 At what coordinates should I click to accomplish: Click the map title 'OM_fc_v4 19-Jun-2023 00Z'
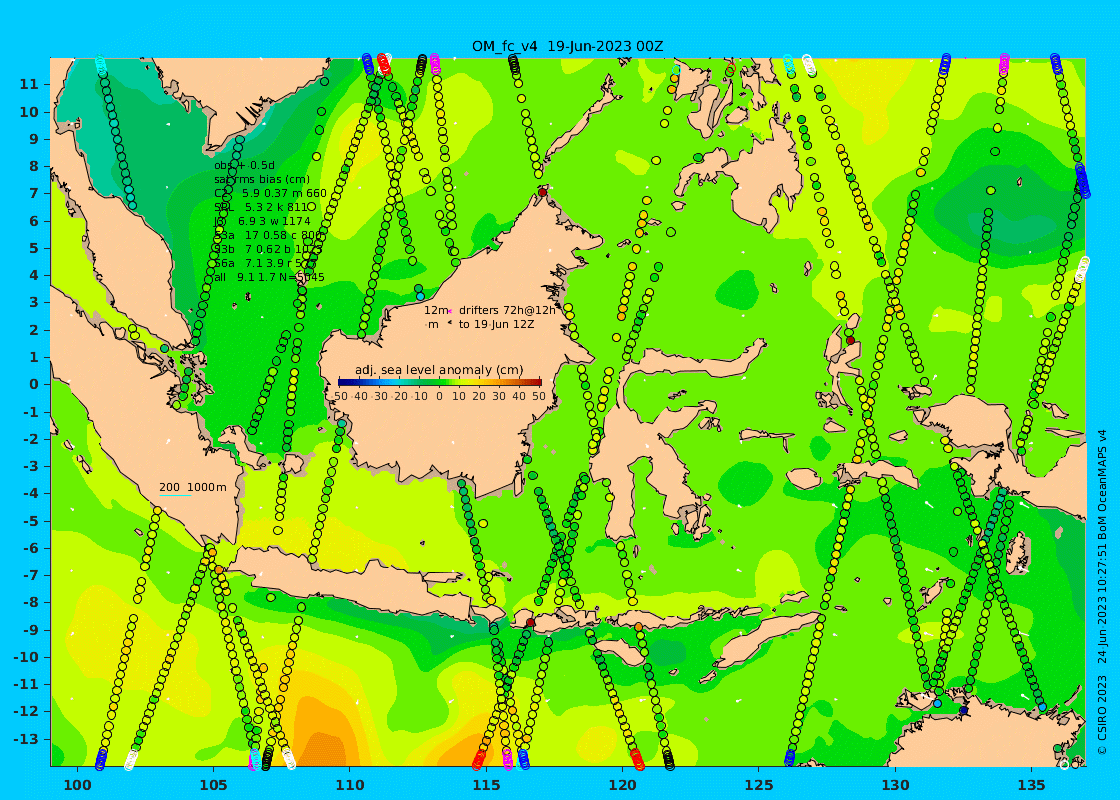tap(567, 46)
